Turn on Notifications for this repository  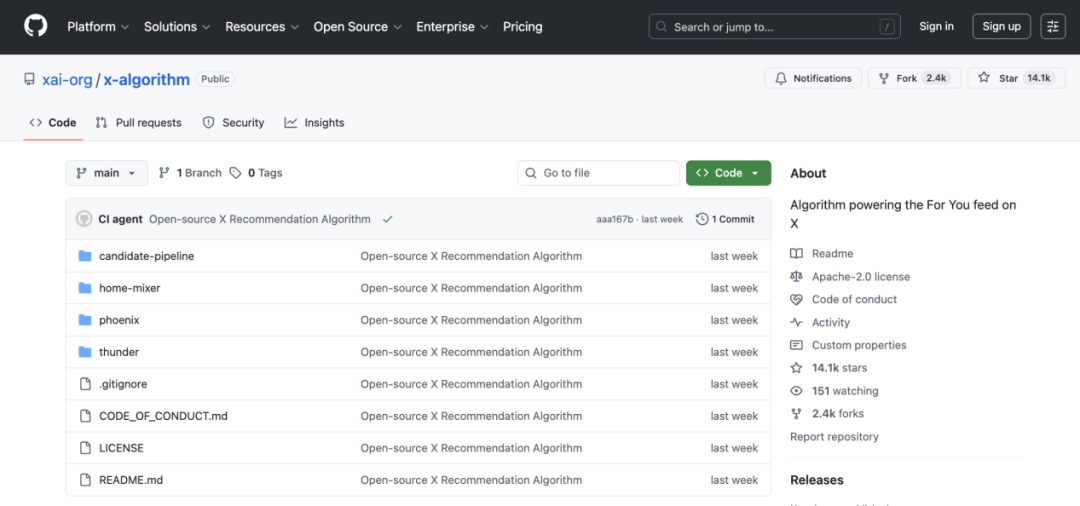[x=813, y=78]
